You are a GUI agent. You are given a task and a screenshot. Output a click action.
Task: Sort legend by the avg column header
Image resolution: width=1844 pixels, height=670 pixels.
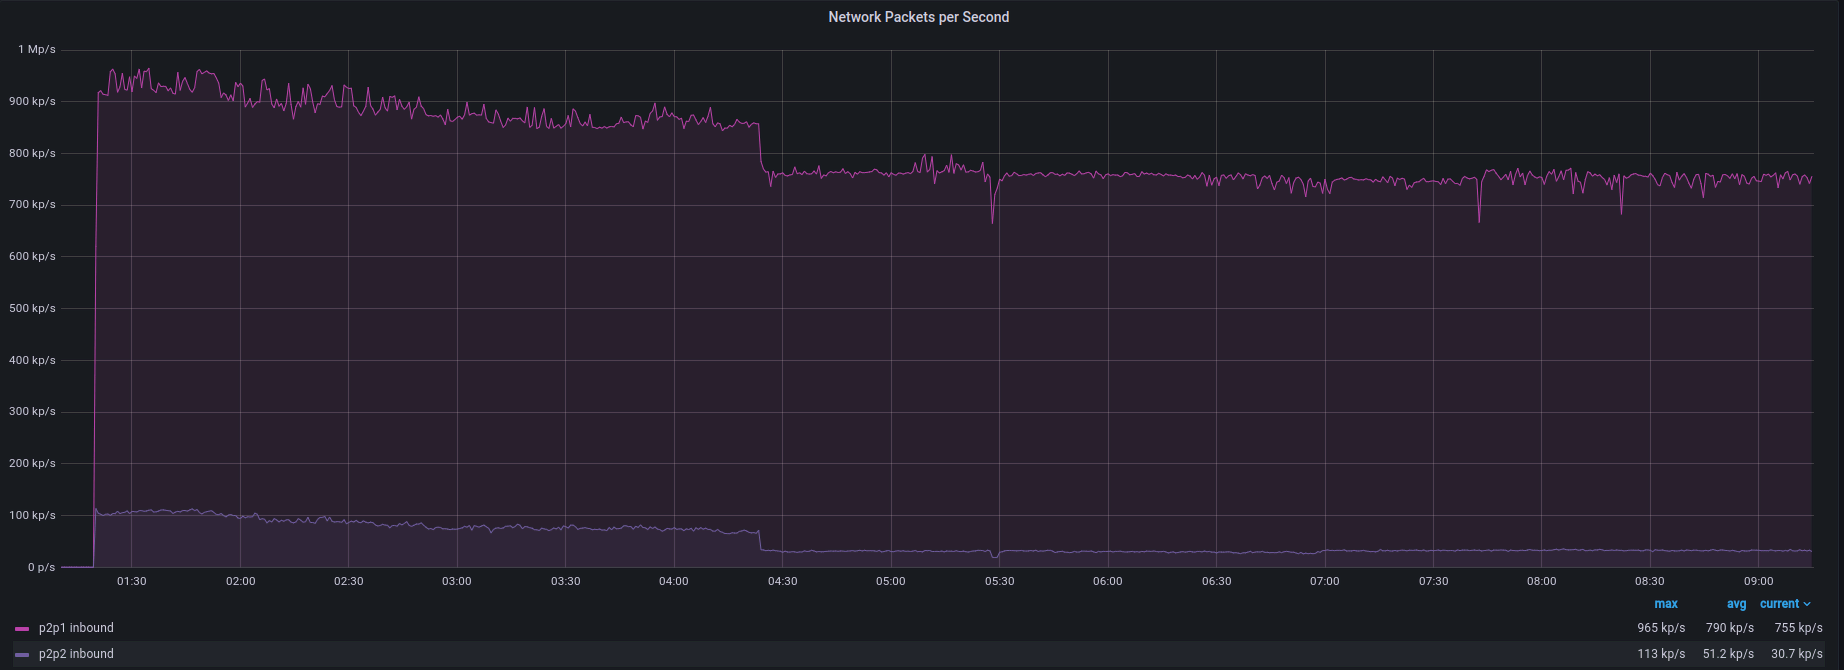[x=1736, y=604]
